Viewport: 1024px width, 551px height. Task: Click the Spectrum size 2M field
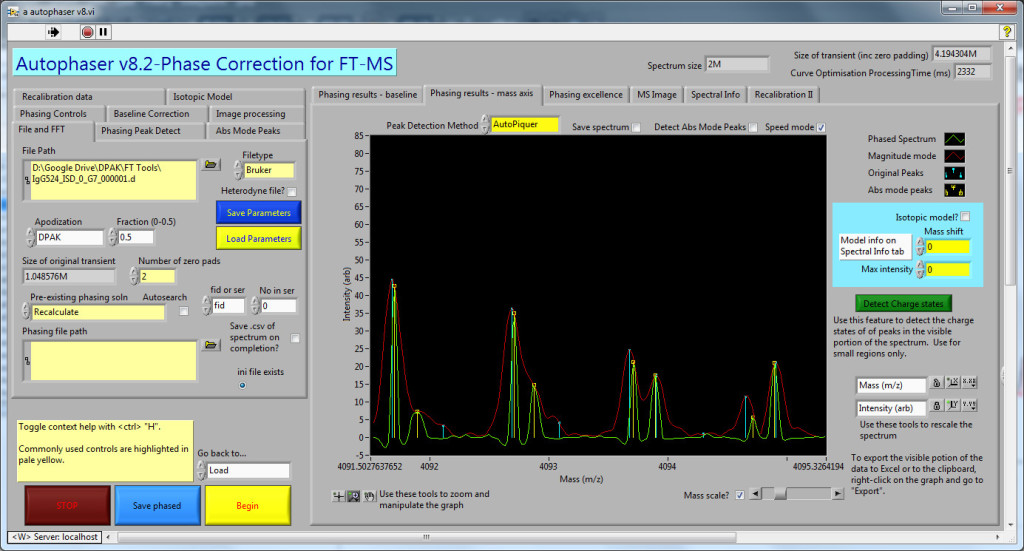(x=737, y=65)
